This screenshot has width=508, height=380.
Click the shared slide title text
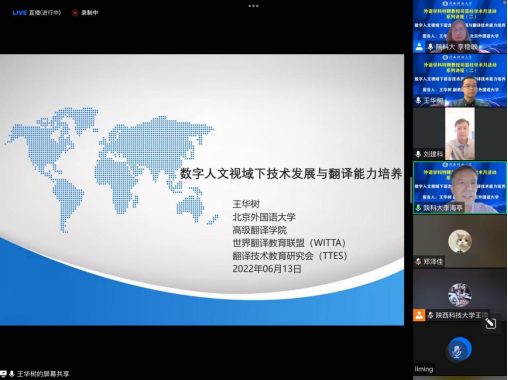pos(291,174)
